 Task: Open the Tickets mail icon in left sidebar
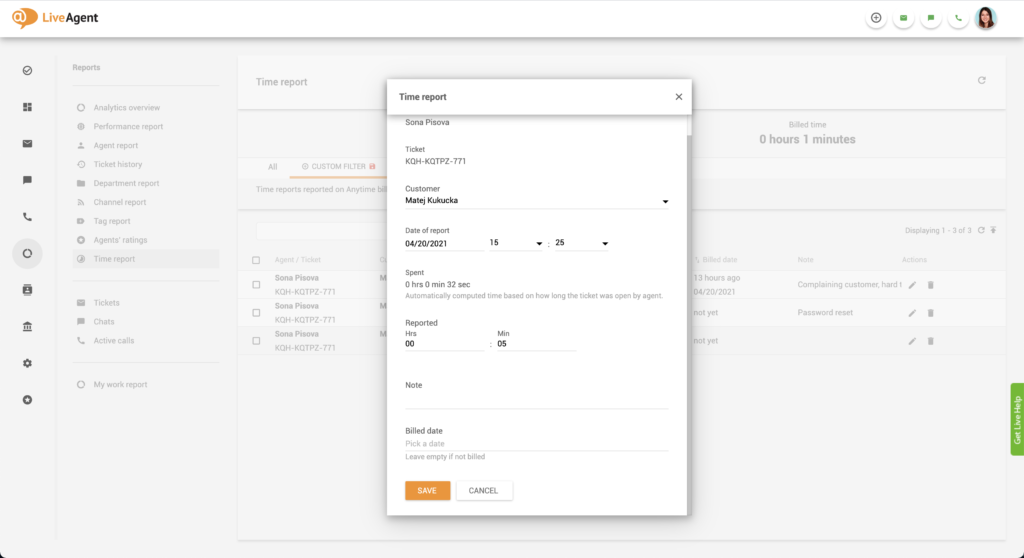27,143
